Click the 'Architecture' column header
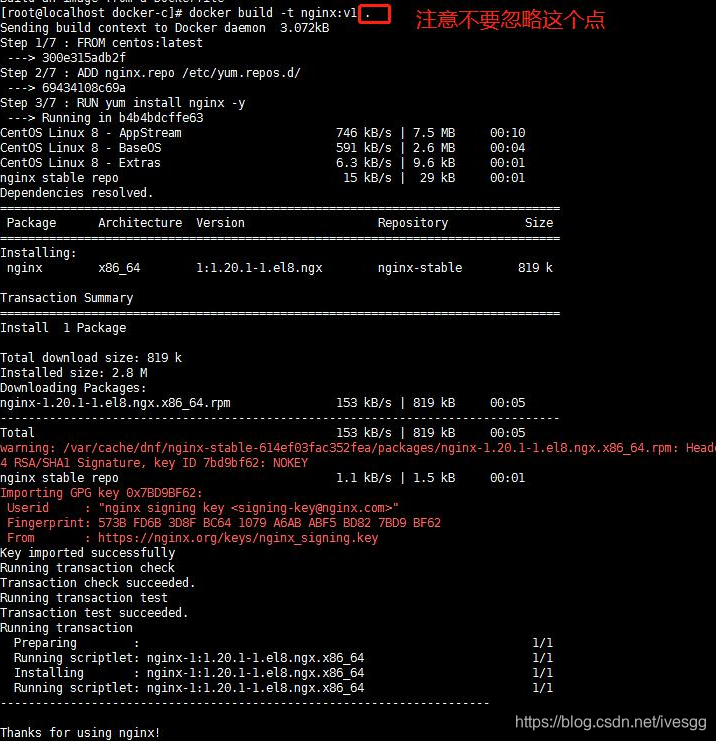Viewport: 716px width, 741px height. [140, 223]
